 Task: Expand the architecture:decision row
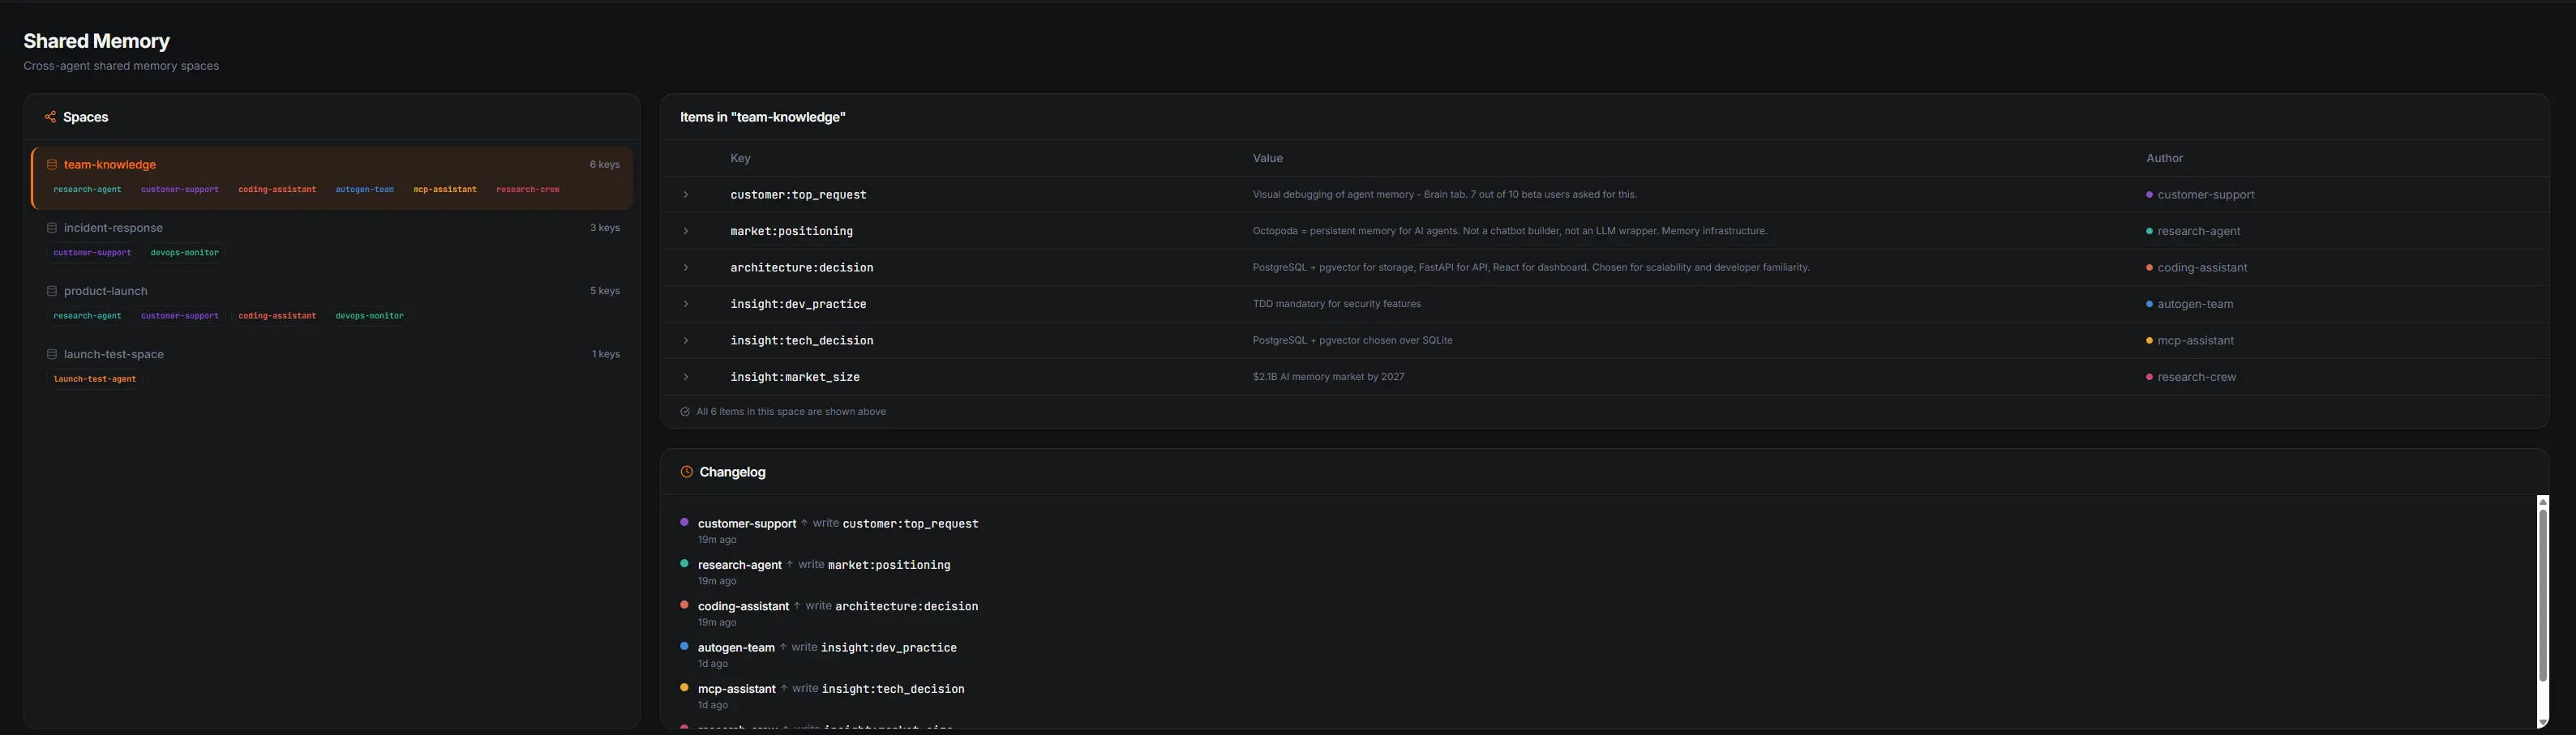point(686,268)
